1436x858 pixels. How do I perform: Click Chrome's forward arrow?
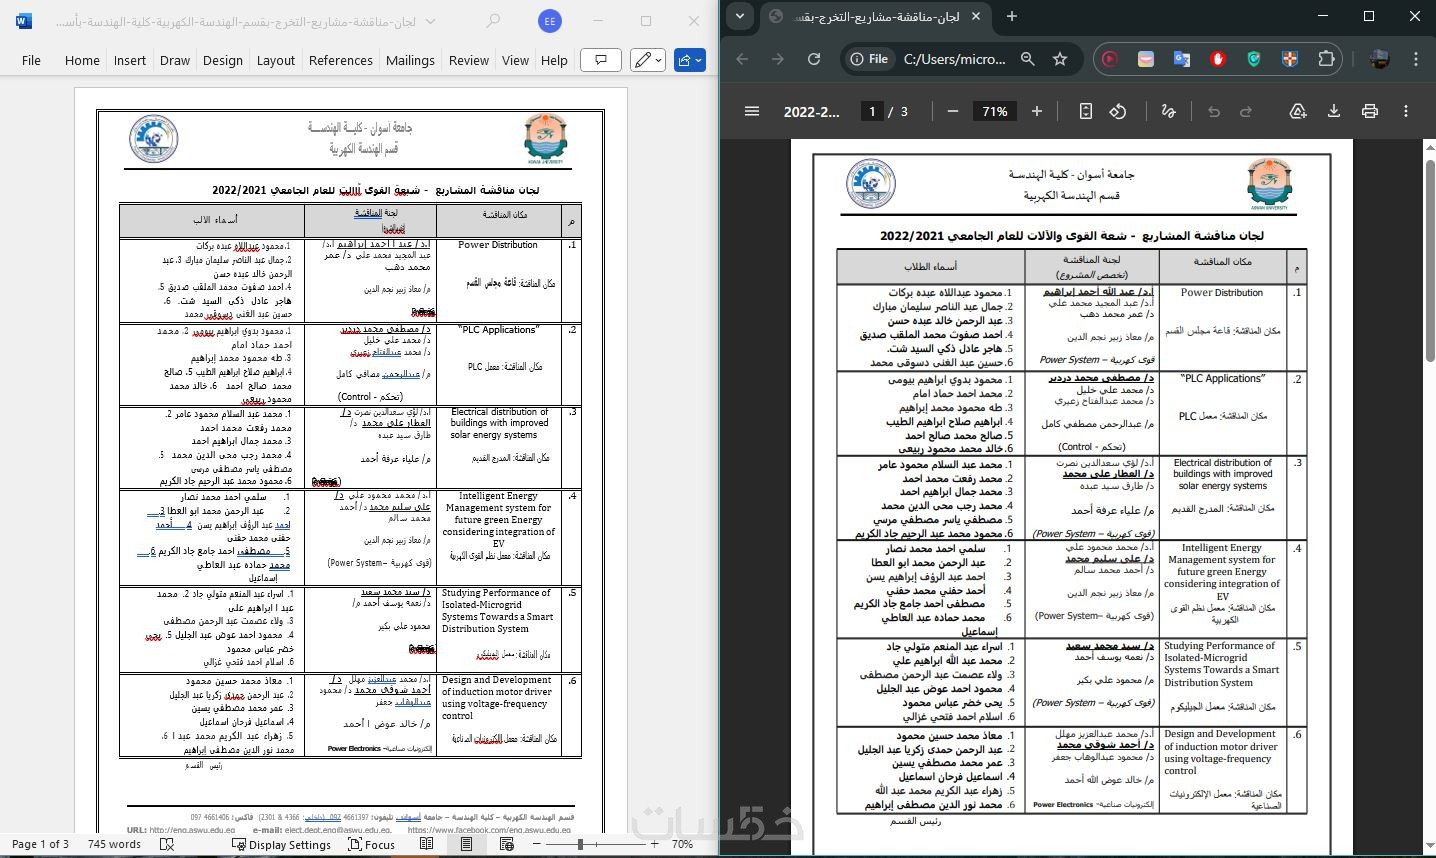point(778,59)
